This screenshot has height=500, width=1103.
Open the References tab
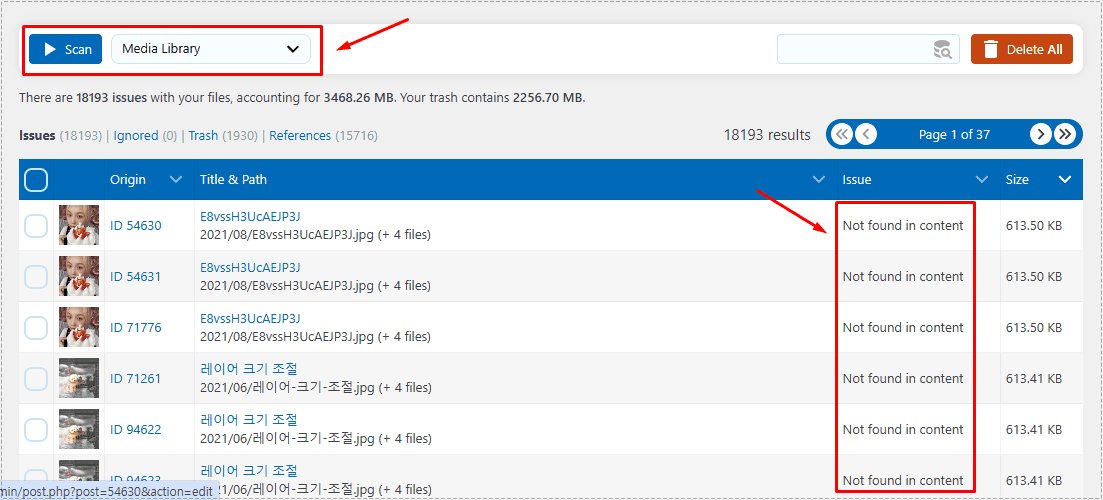coord(300,136)
